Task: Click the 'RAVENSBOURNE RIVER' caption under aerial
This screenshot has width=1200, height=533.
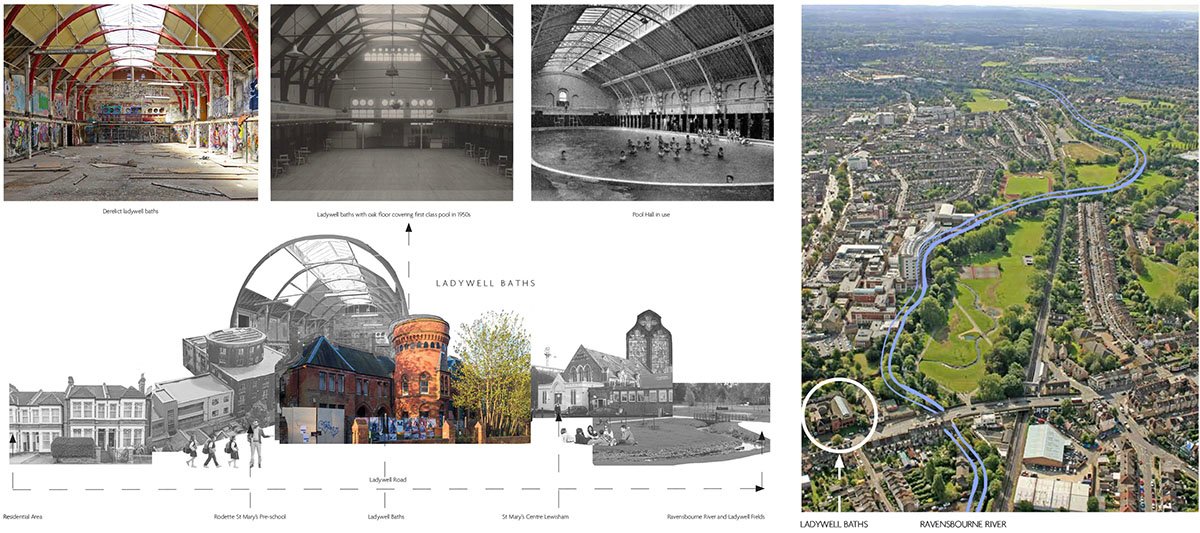Action: pos(967,522)
